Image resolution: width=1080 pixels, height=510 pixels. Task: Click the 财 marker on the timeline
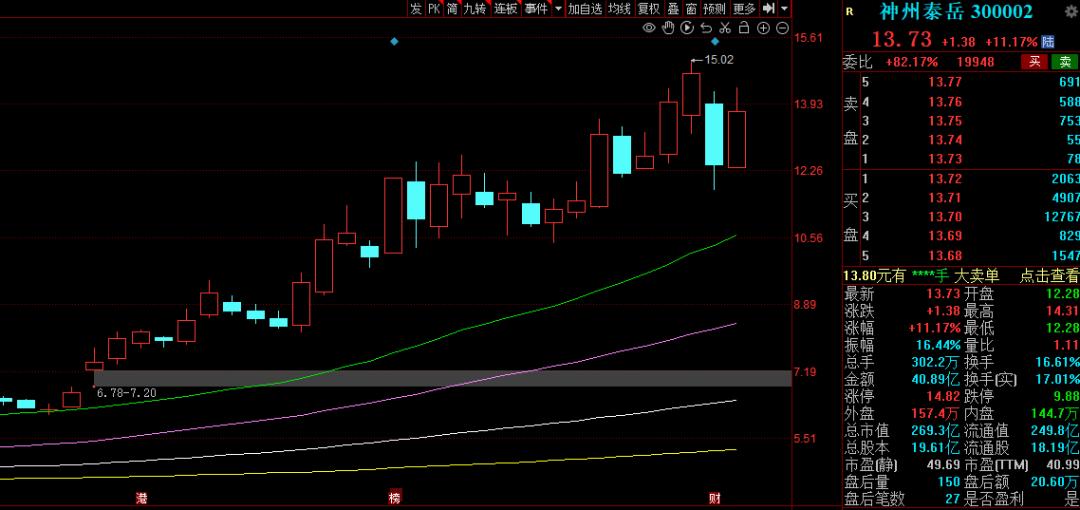coord(715,498)
